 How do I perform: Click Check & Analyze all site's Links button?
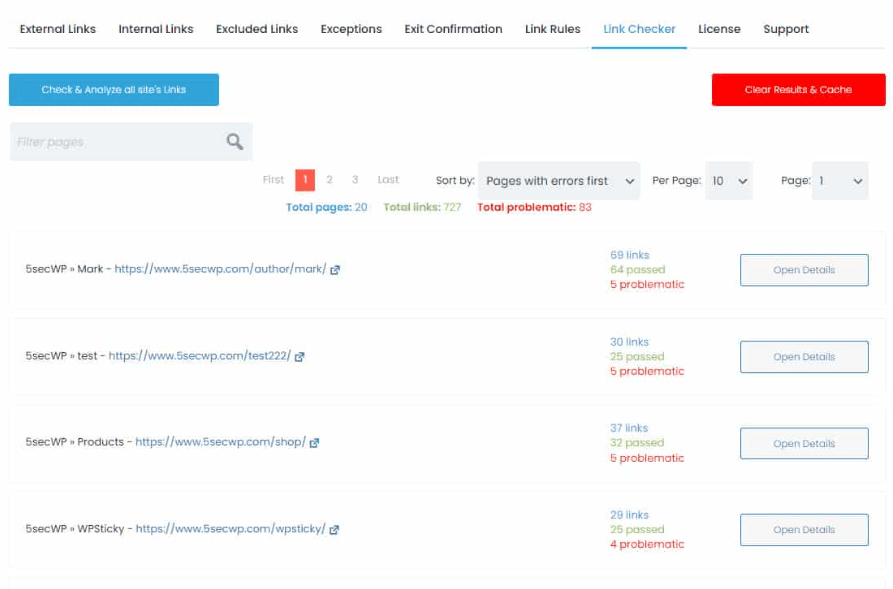coord(114,89)
